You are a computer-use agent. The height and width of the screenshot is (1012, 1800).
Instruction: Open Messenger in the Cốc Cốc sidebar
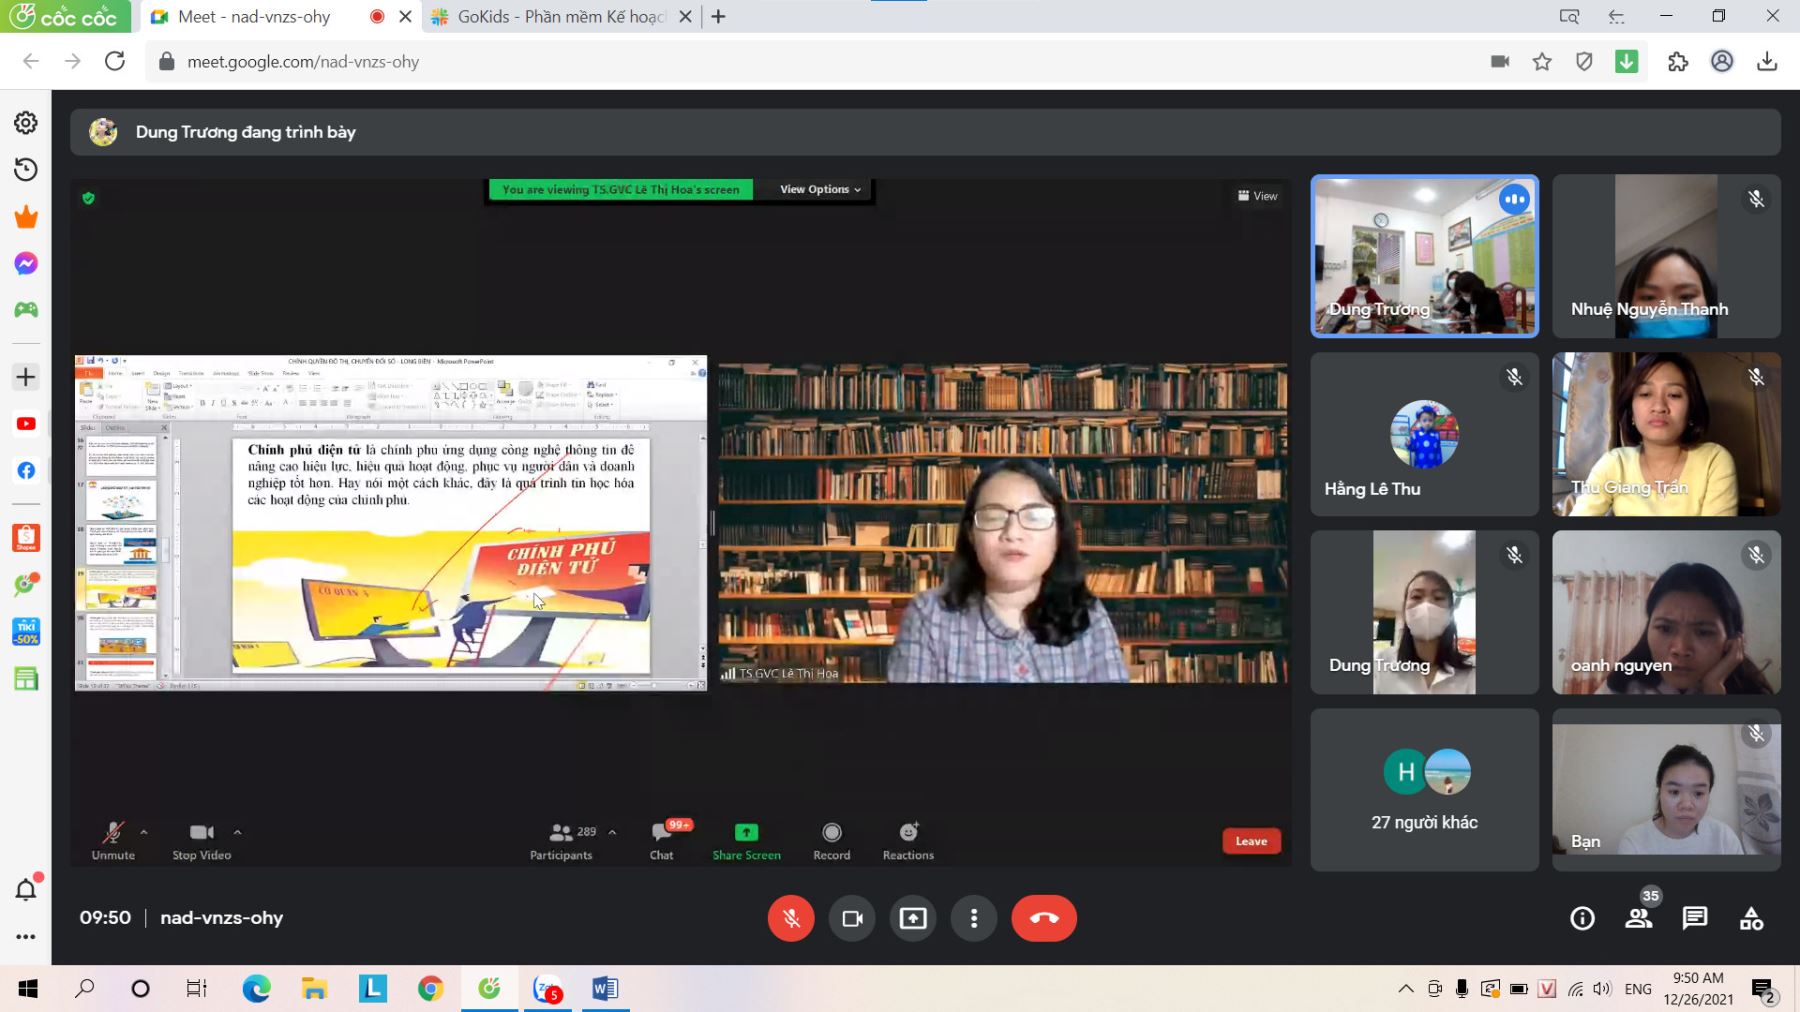(26, 263)
